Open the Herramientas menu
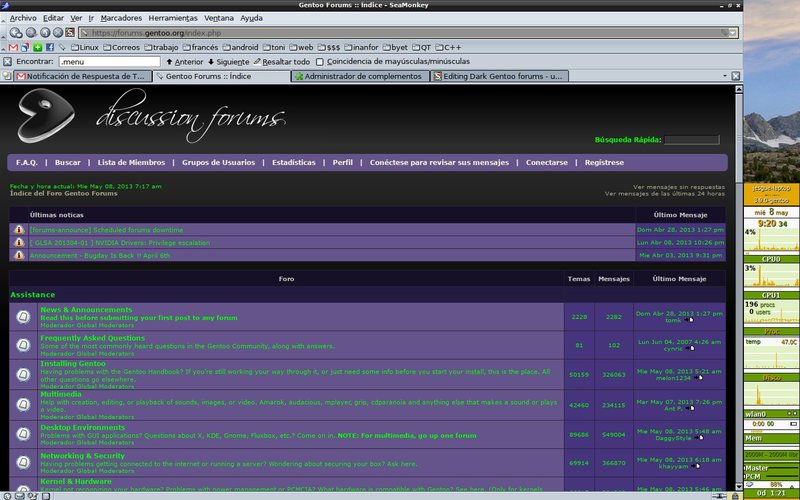 (x=173, y=18)
